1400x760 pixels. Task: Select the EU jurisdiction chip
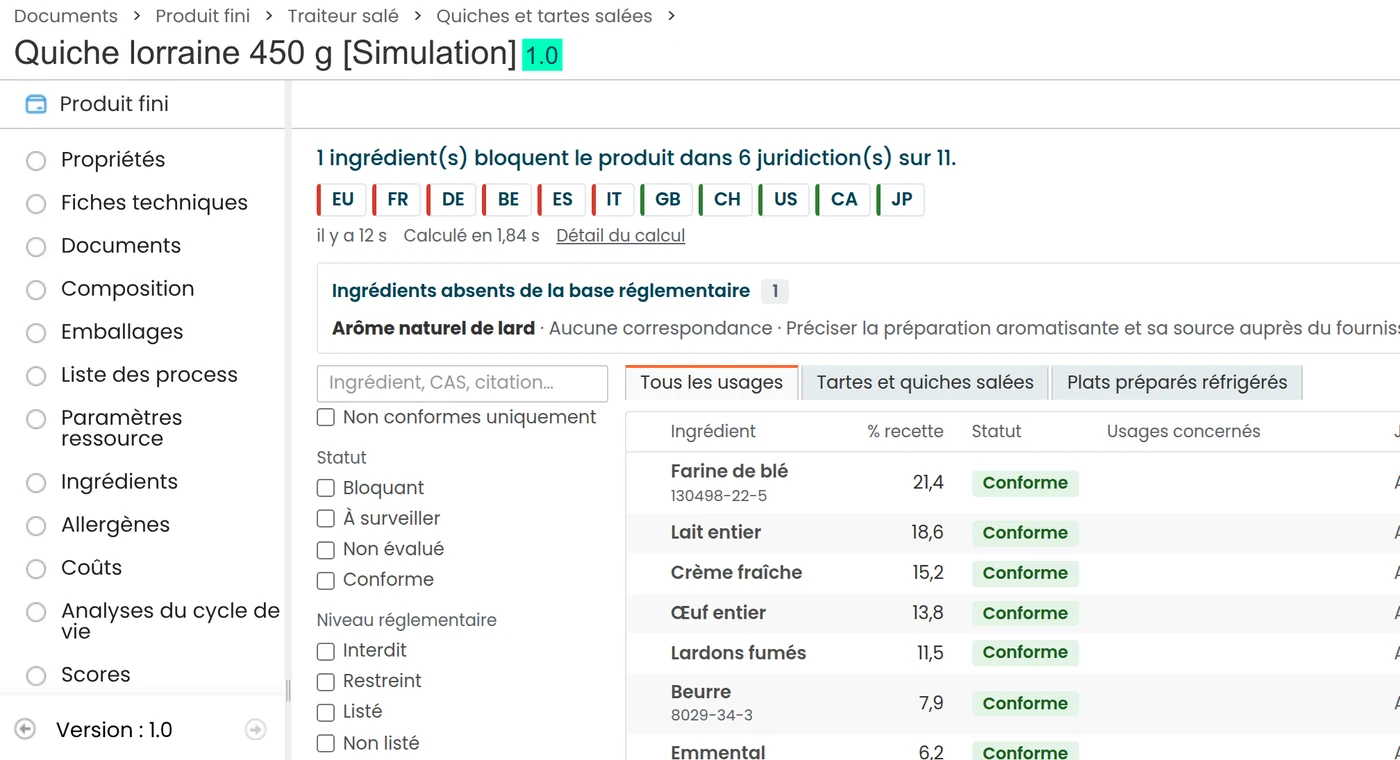tap(342, 199)
